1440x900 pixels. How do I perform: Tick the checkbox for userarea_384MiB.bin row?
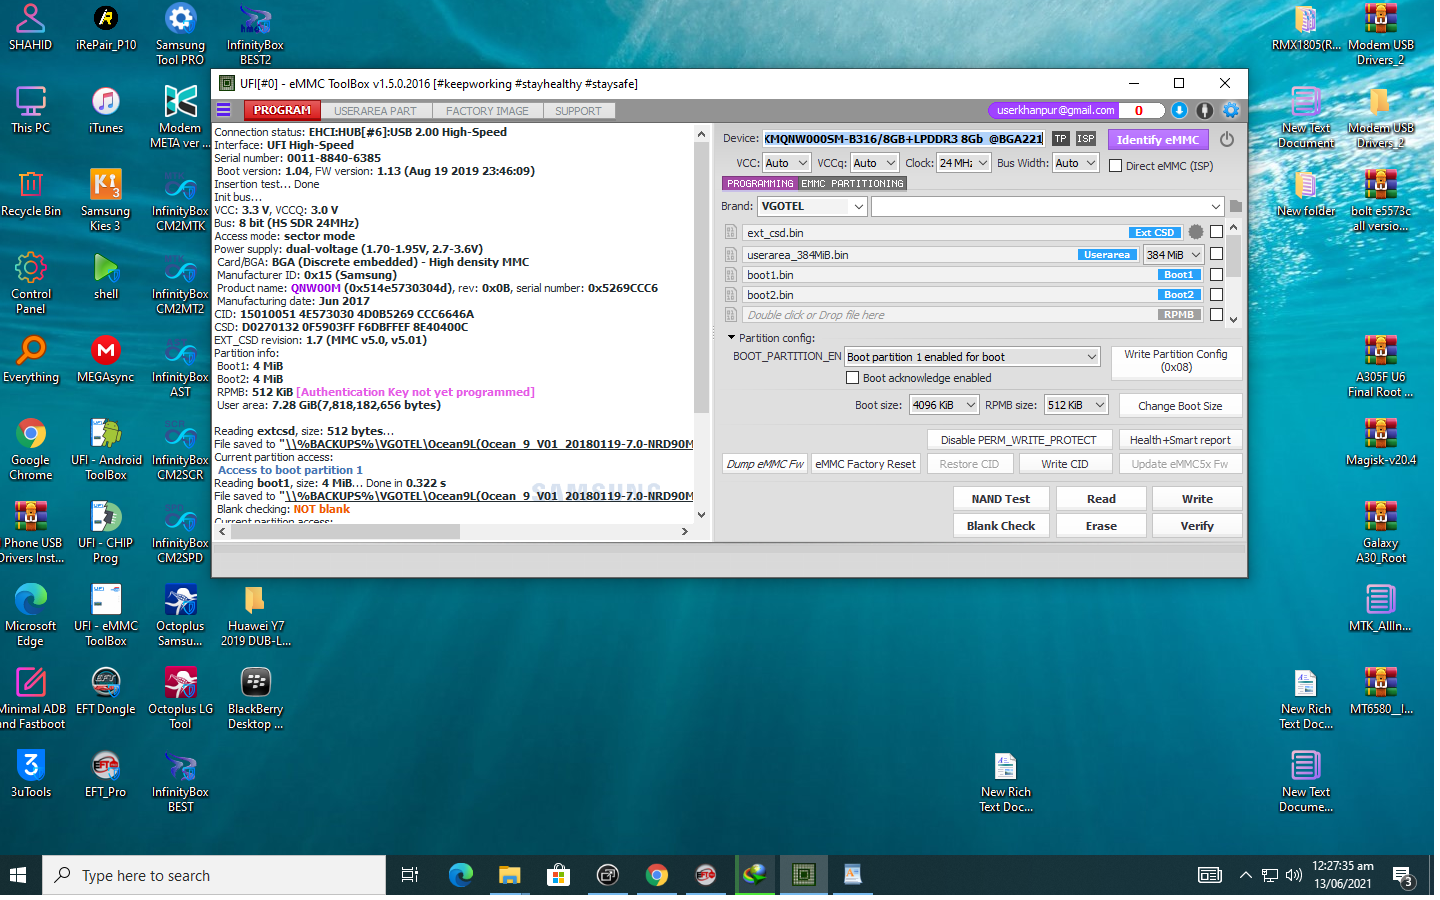click(x=1217, y=254)
